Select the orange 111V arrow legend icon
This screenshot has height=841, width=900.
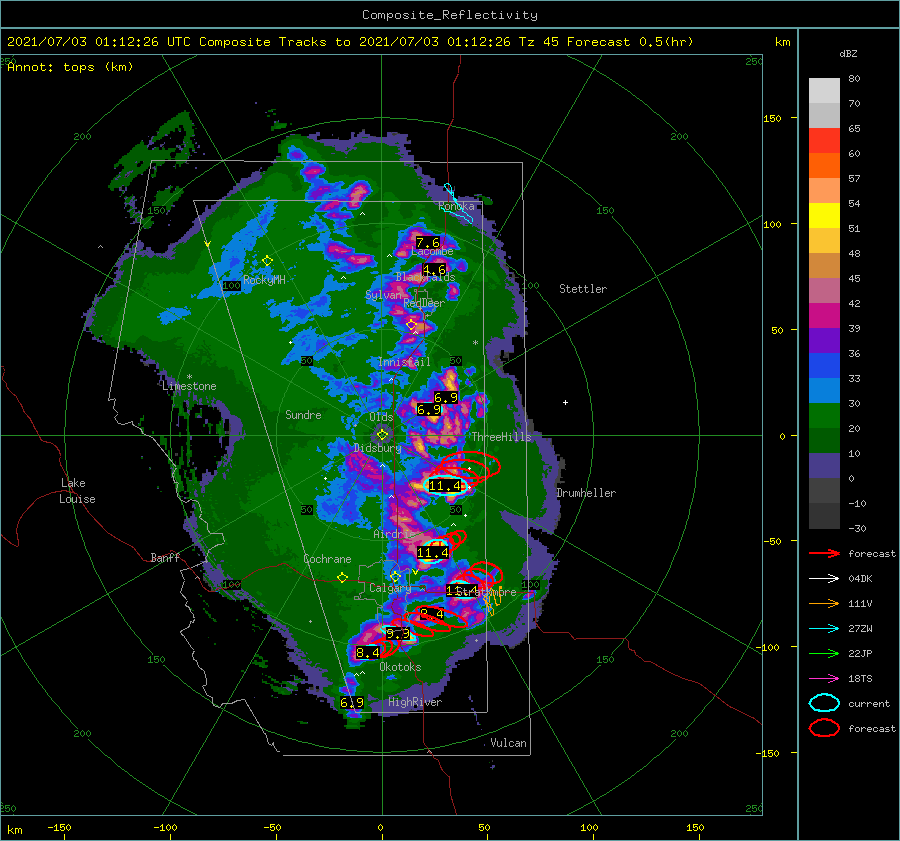824,603
